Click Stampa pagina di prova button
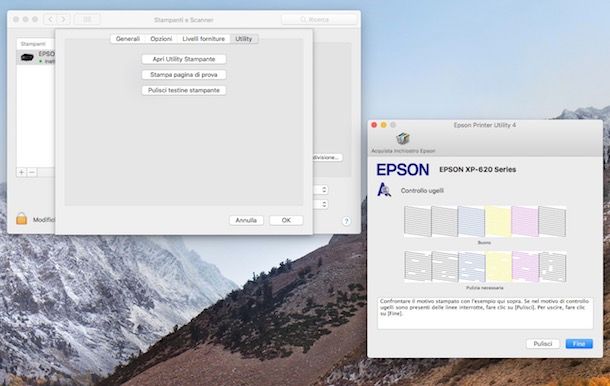The height and width of the screenshot is (386, 610). point(184,75)
